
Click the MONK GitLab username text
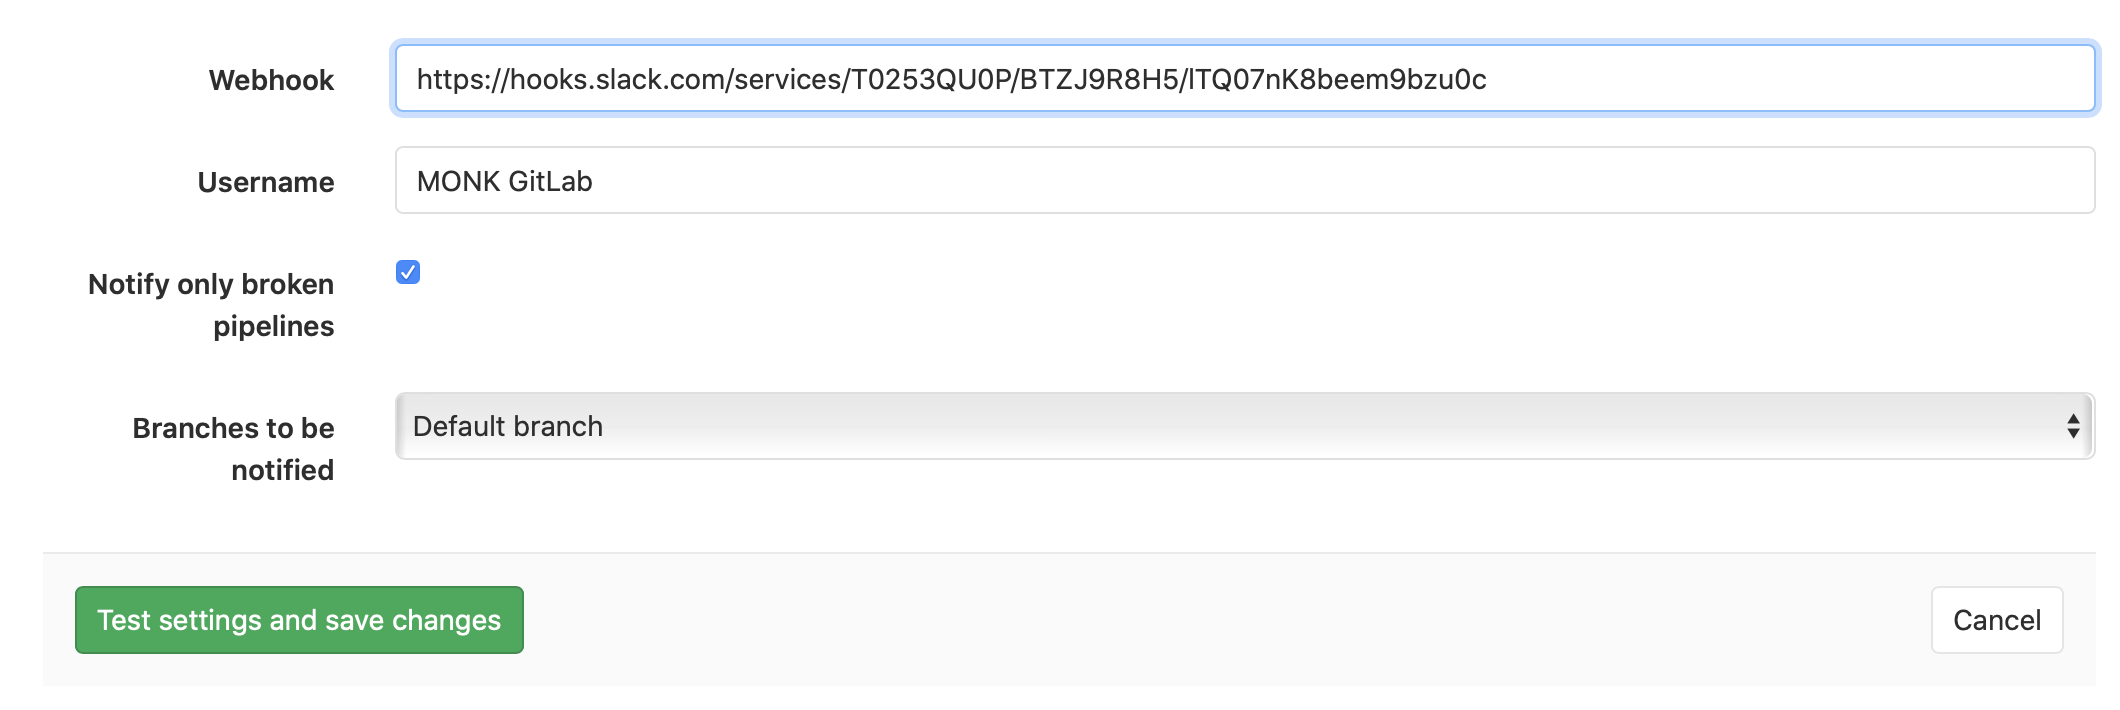504,181
